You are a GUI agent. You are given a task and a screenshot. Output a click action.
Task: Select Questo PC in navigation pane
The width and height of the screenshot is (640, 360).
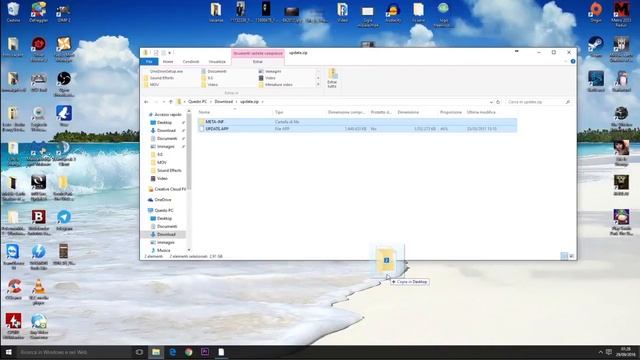[164, 211]
